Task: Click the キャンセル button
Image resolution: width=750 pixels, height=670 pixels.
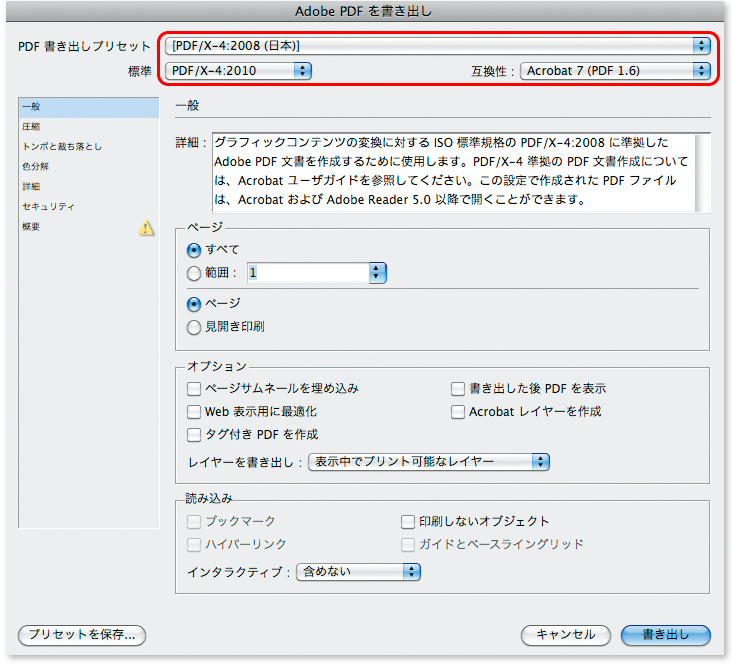Action: (x=566, y=635)
